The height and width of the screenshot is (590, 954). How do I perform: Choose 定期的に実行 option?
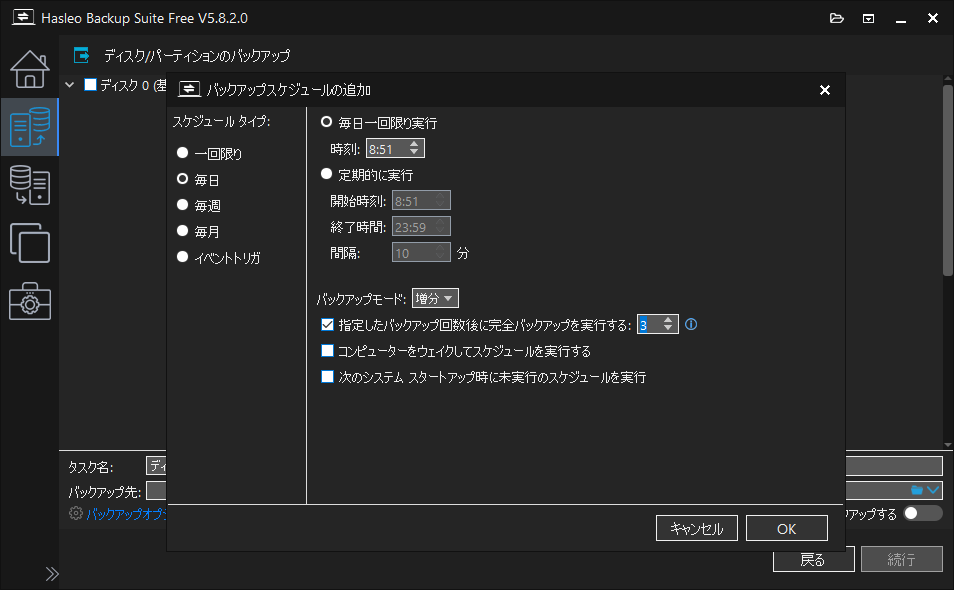point(367,175)
